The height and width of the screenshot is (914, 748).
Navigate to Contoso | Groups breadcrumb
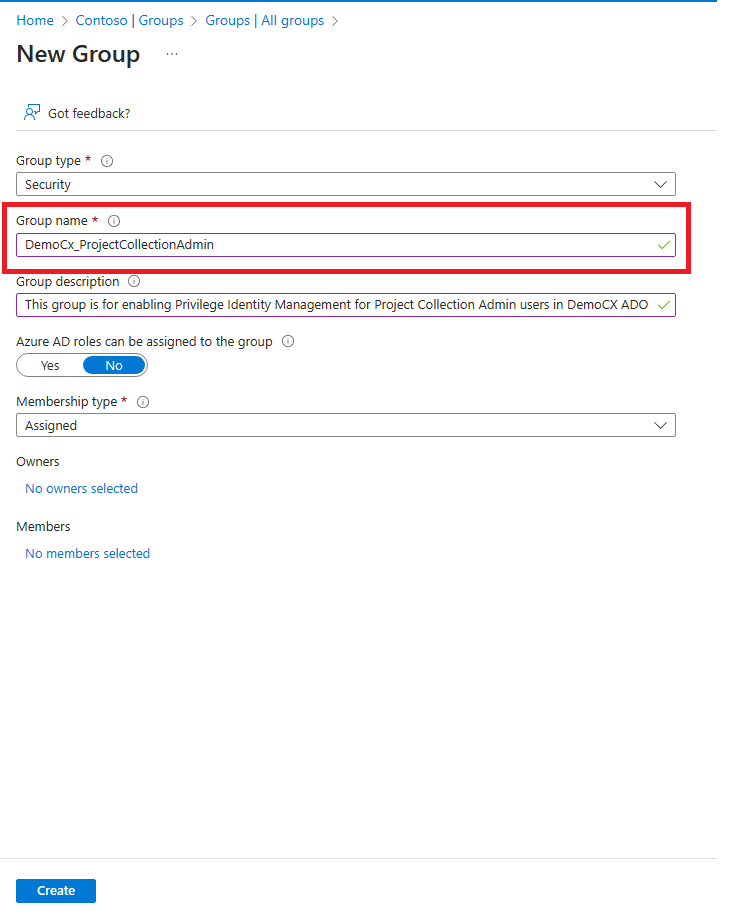(129, 20)
